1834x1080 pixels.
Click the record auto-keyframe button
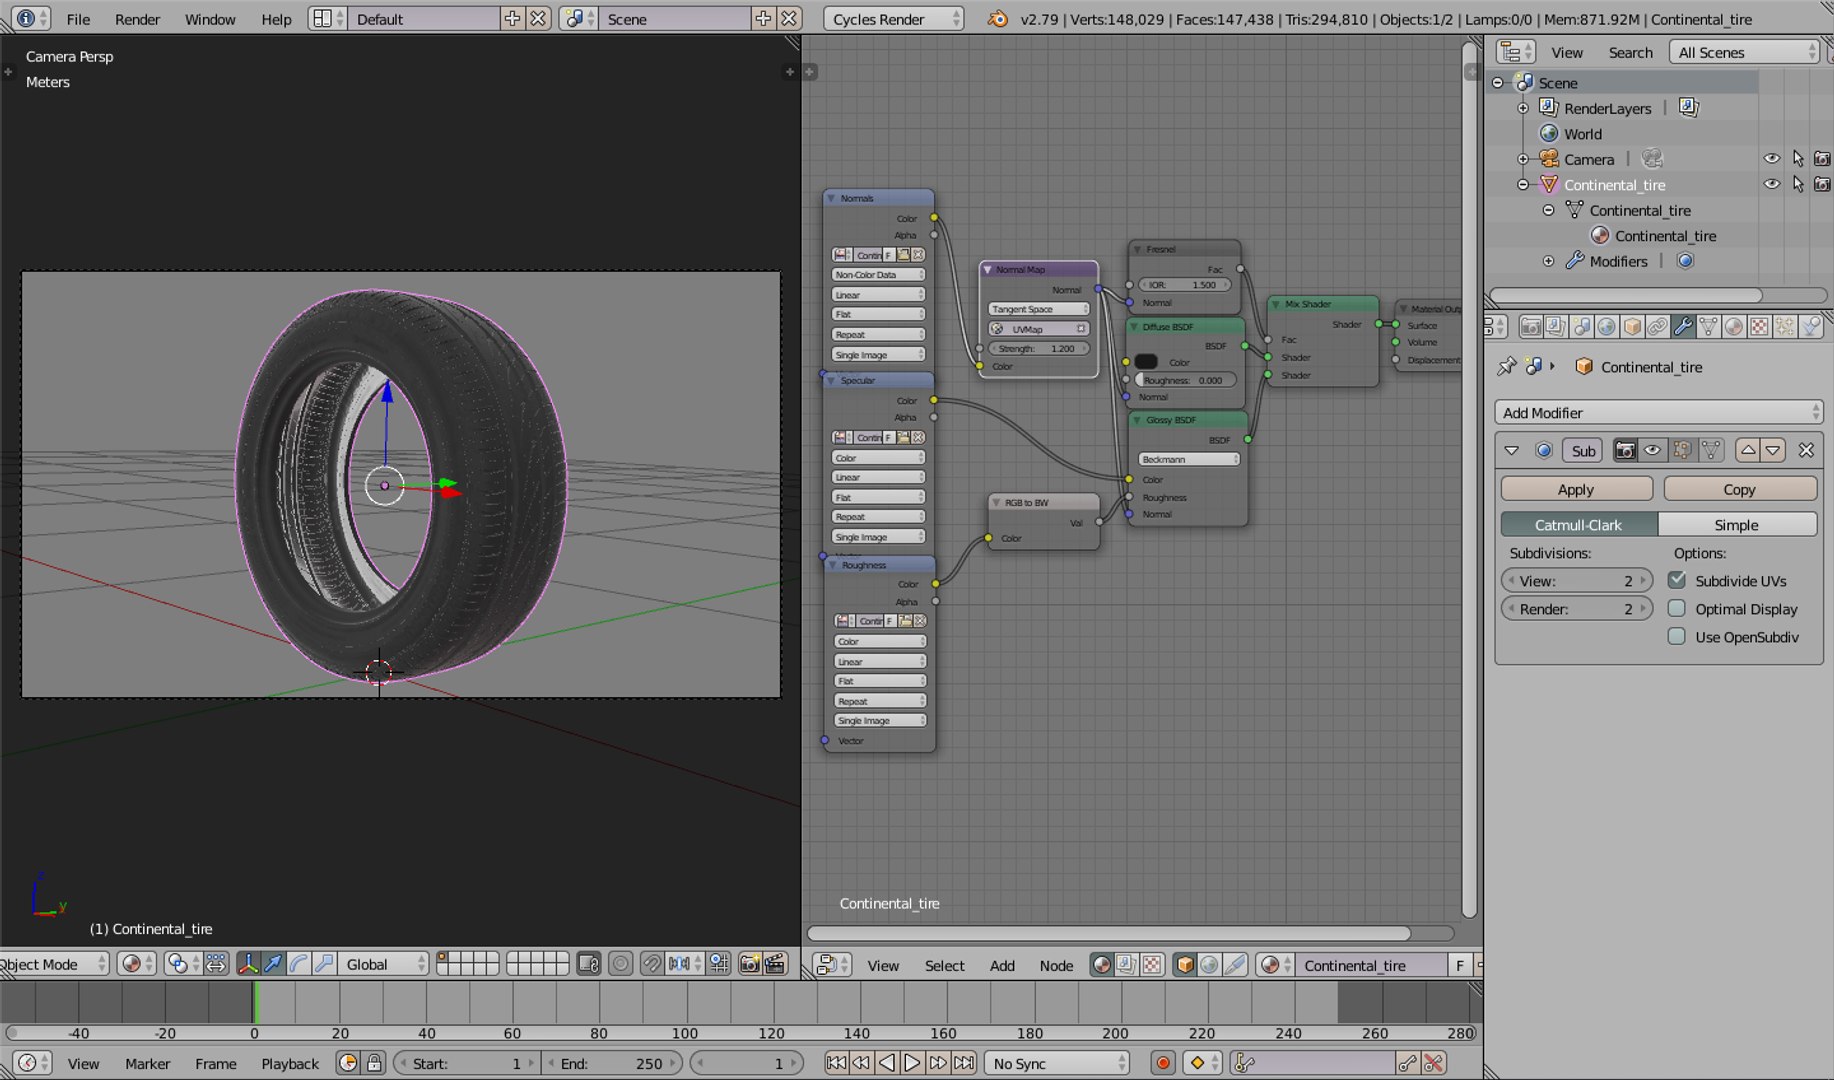click(x=1162, y=1063)
